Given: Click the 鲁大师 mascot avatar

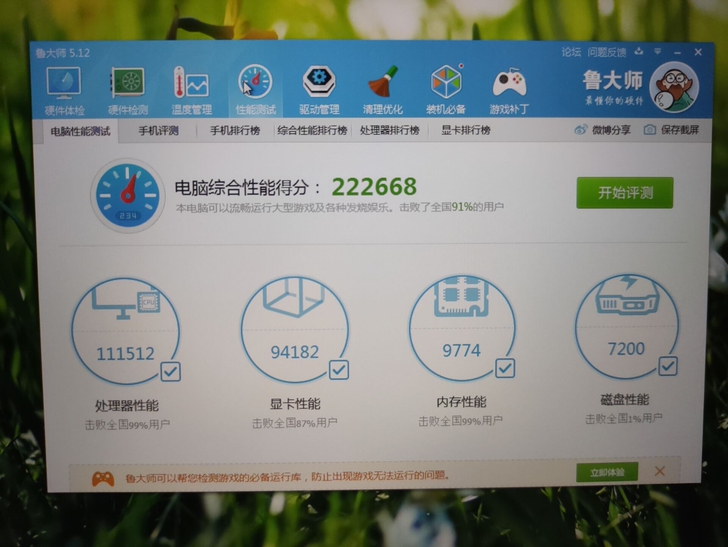Looking at the screenshot, I should click(674, 88).
